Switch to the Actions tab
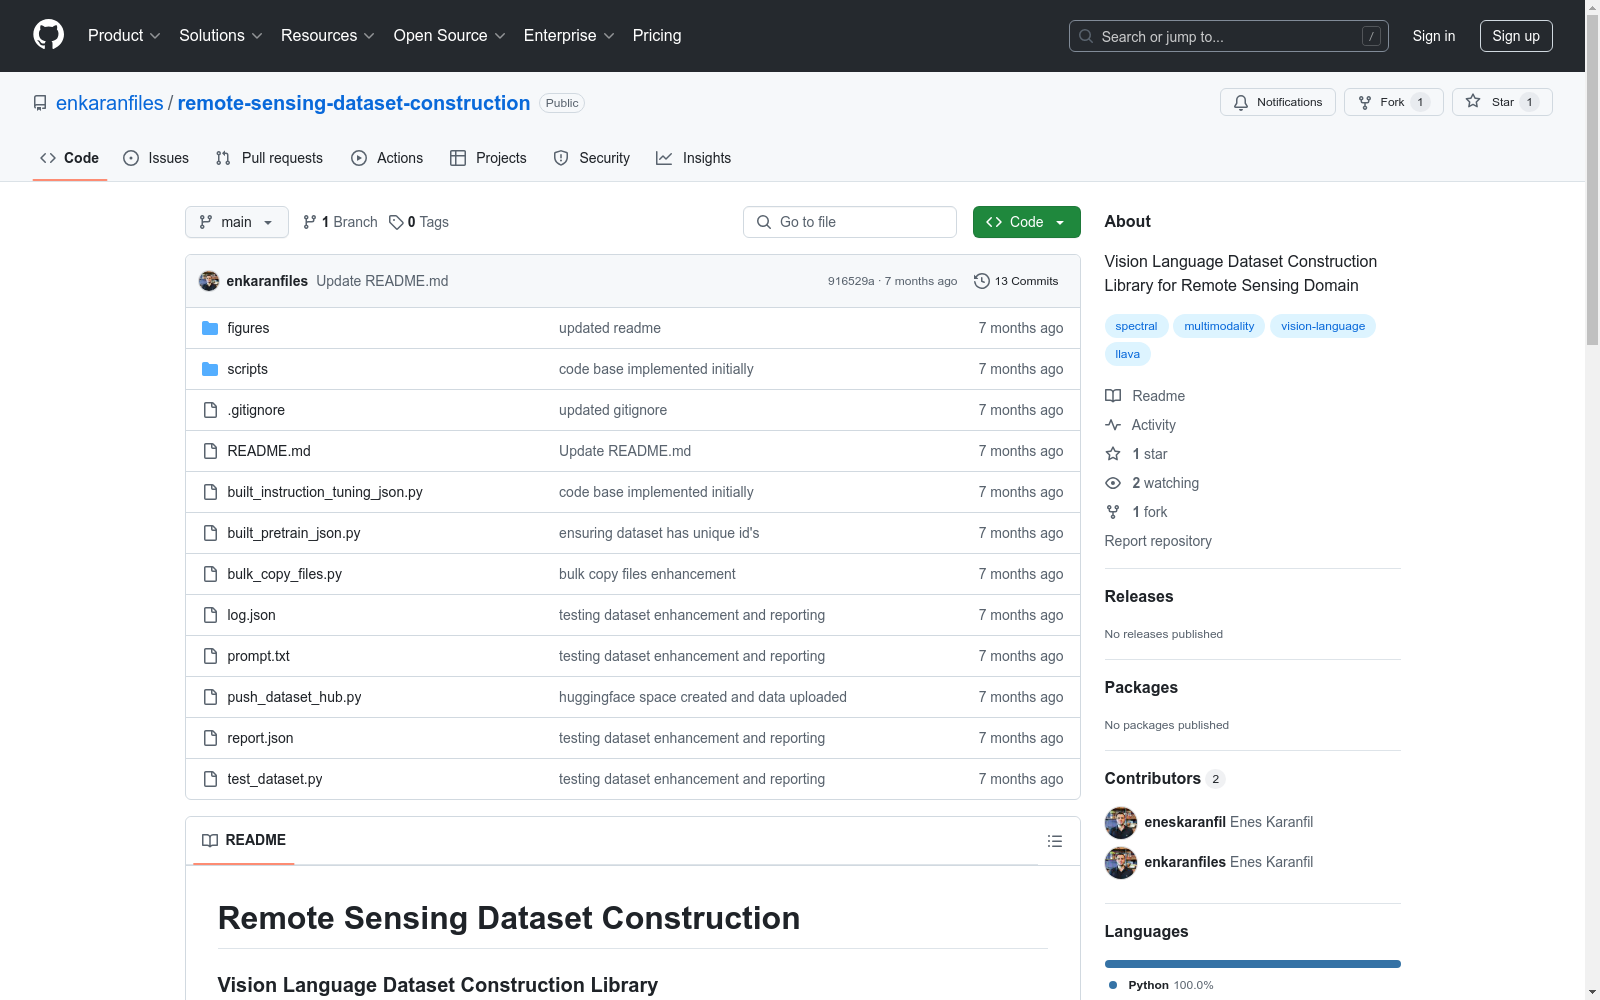The height and width of the screenshot is (1000, 1600). click(x=387, y=158)
